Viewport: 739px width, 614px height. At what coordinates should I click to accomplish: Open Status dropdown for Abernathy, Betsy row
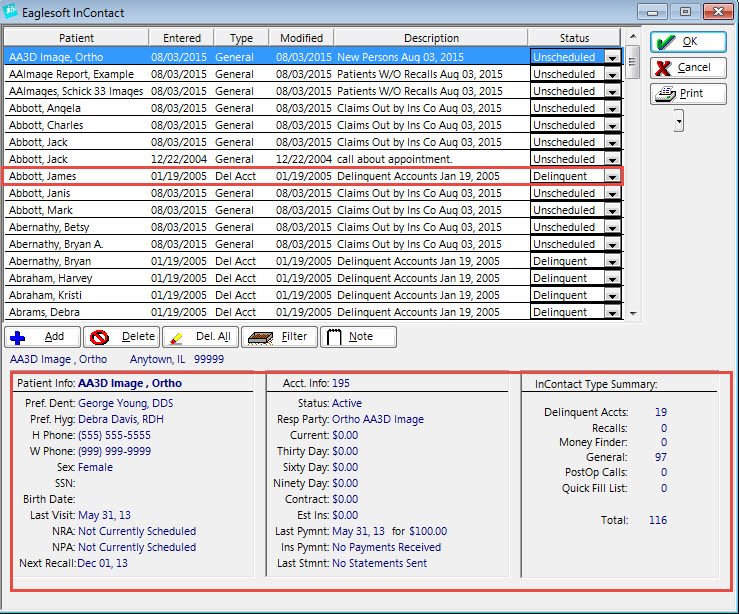pos(612,228)
